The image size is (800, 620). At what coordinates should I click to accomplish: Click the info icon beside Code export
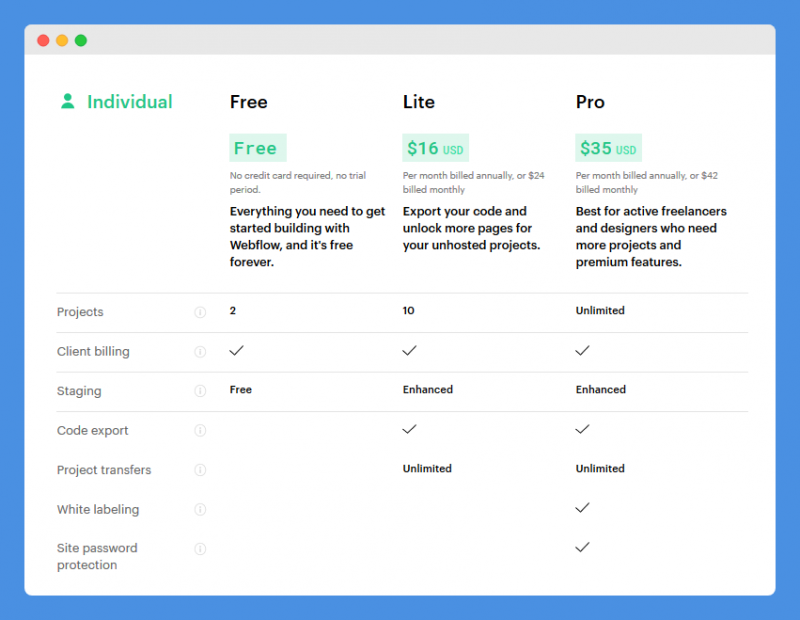(200, 431)
